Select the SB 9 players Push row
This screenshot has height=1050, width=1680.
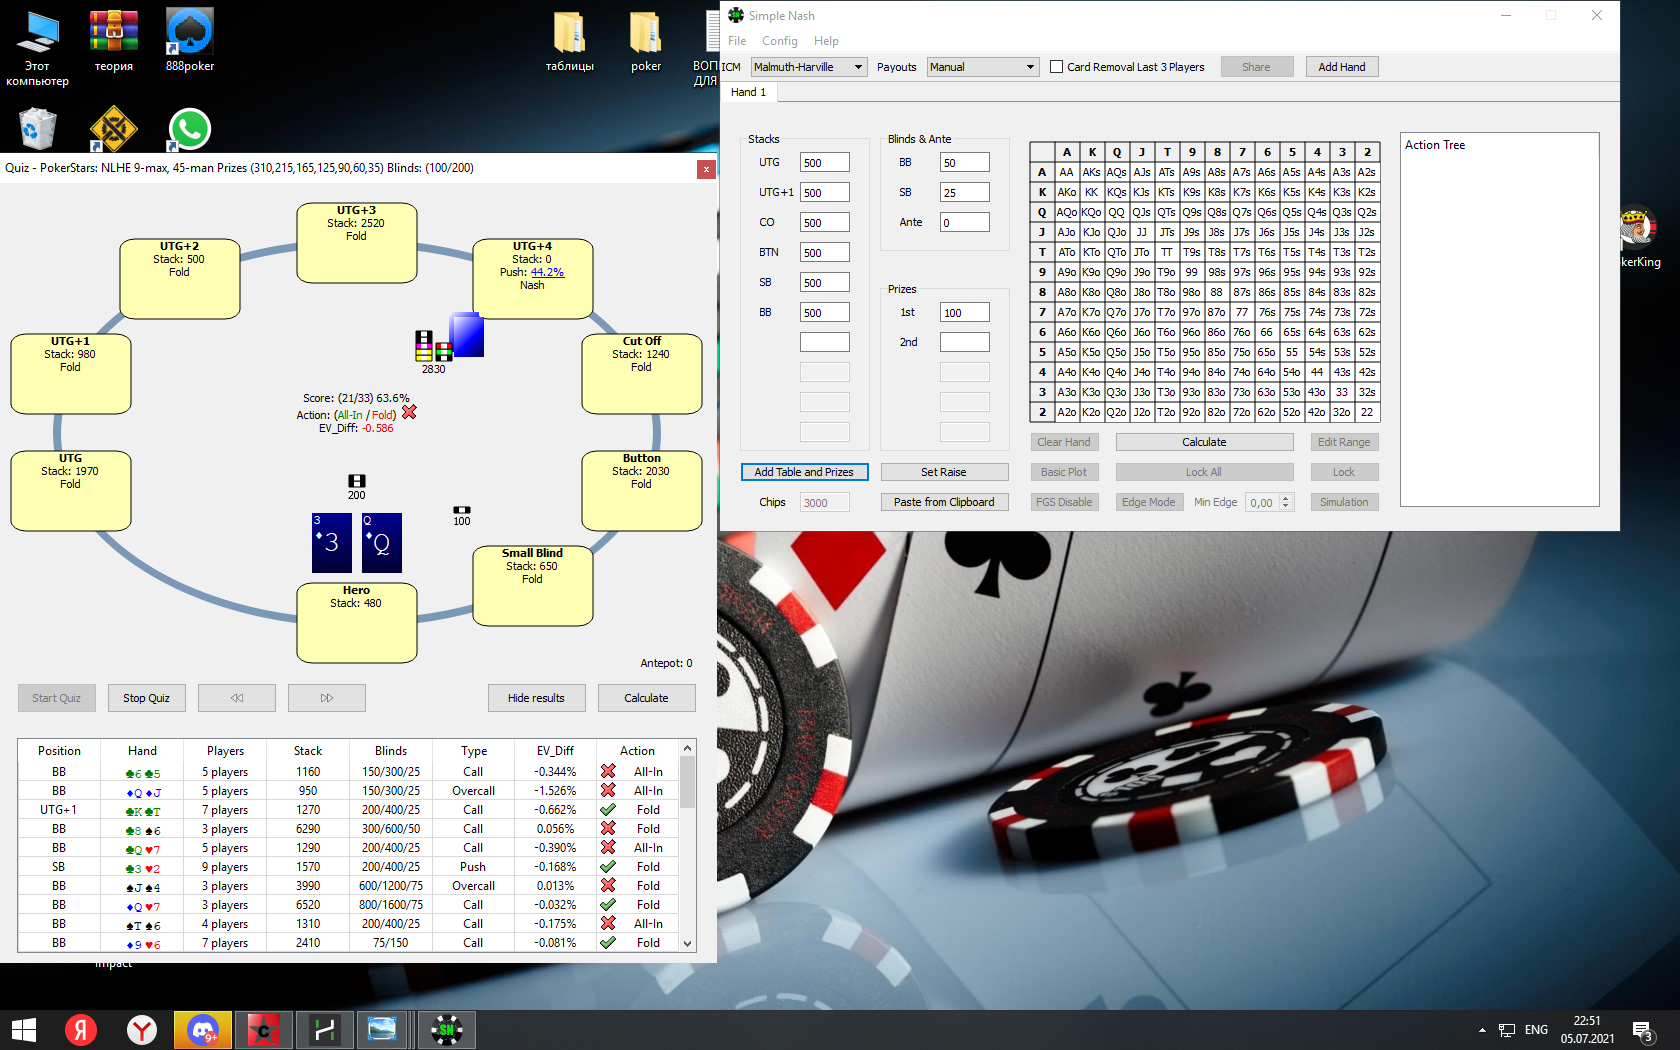(348, 867)
